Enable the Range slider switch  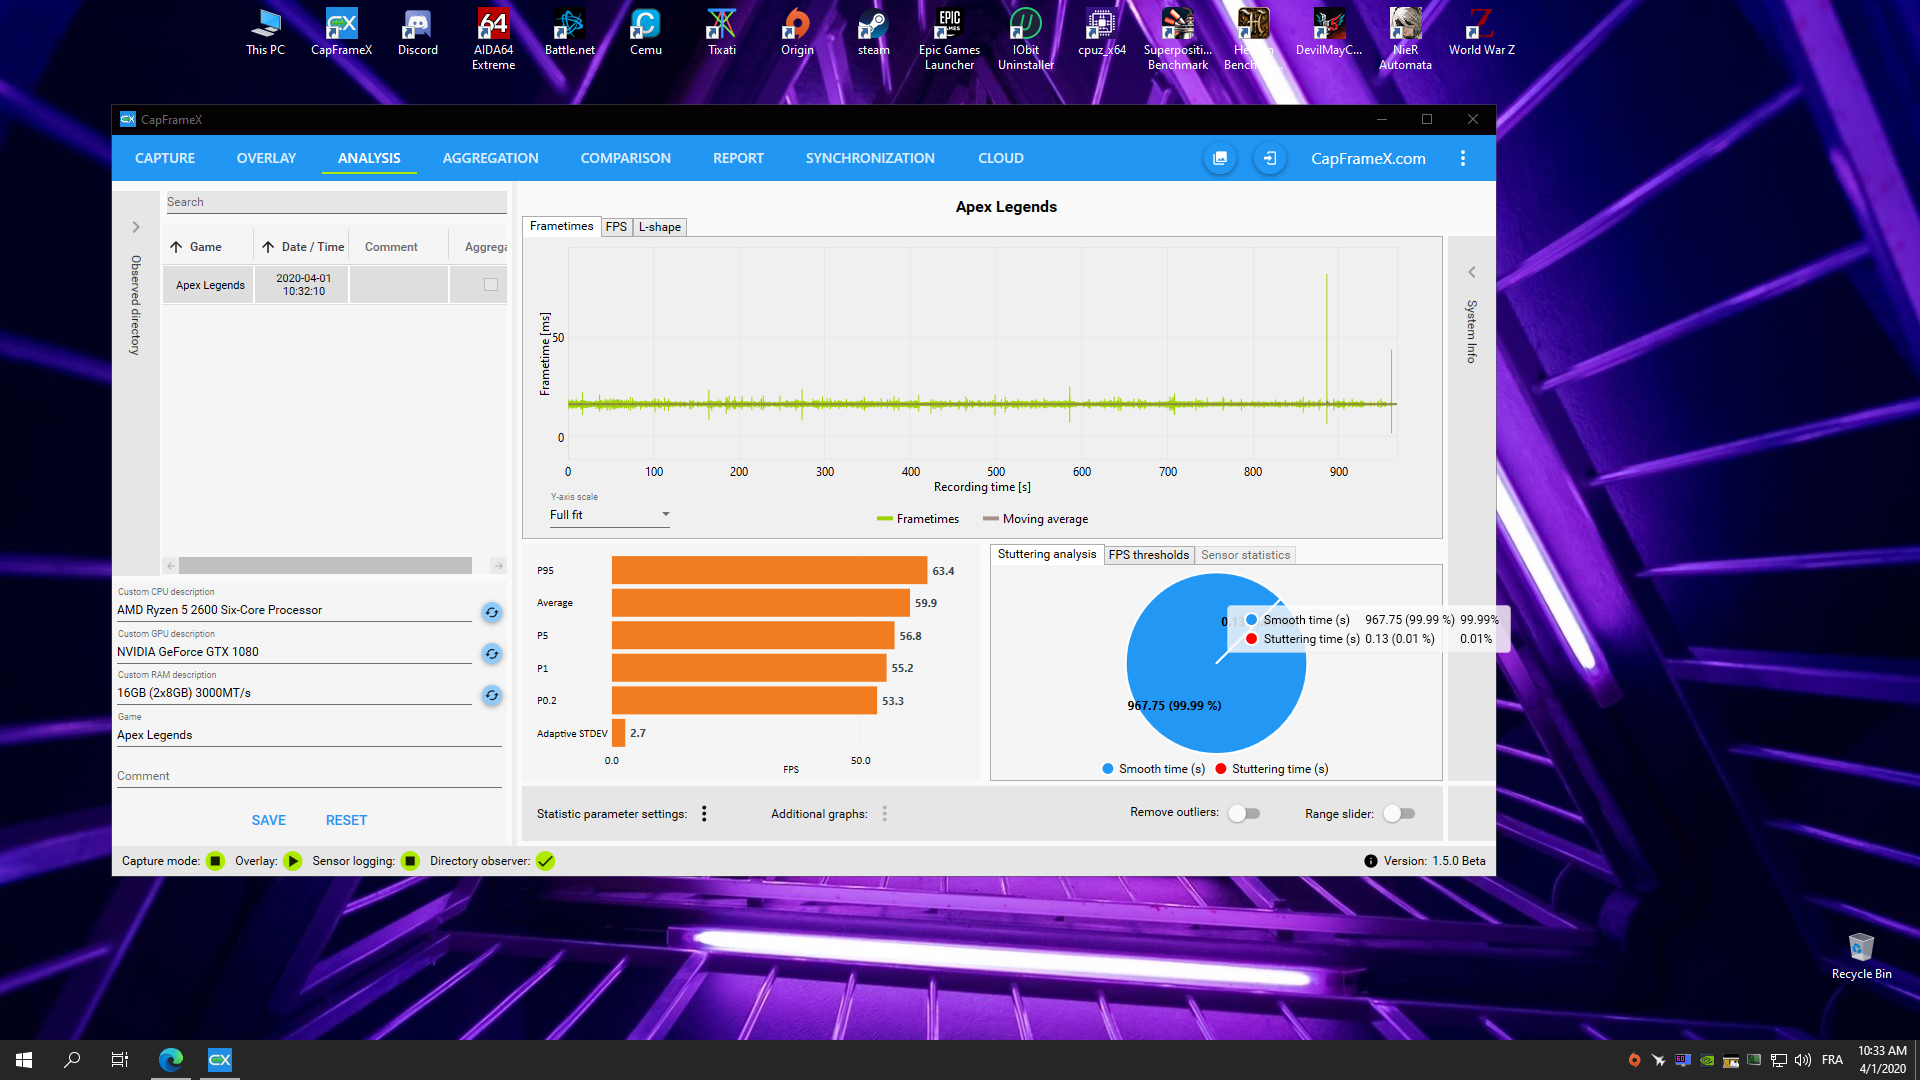click(1399, 814)
